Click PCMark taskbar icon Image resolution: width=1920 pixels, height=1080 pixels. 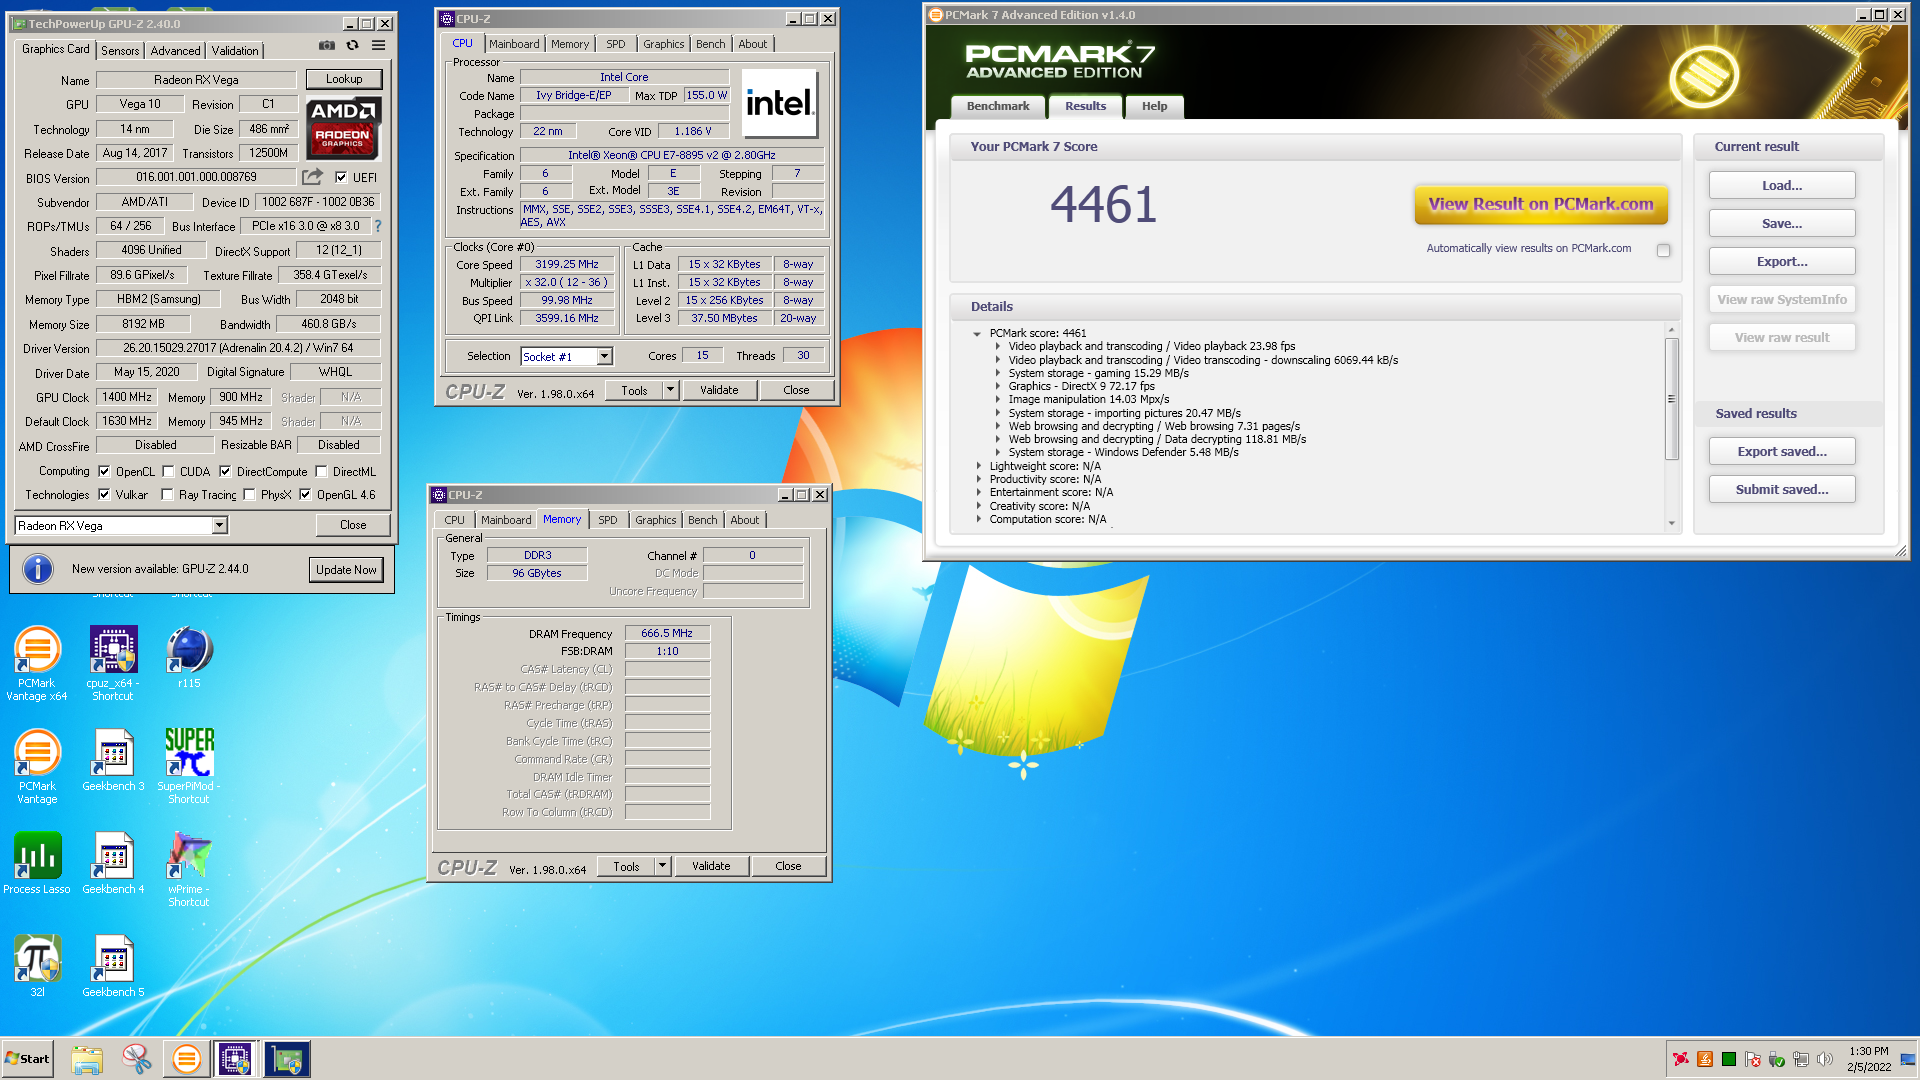(x=186, y=1059)
